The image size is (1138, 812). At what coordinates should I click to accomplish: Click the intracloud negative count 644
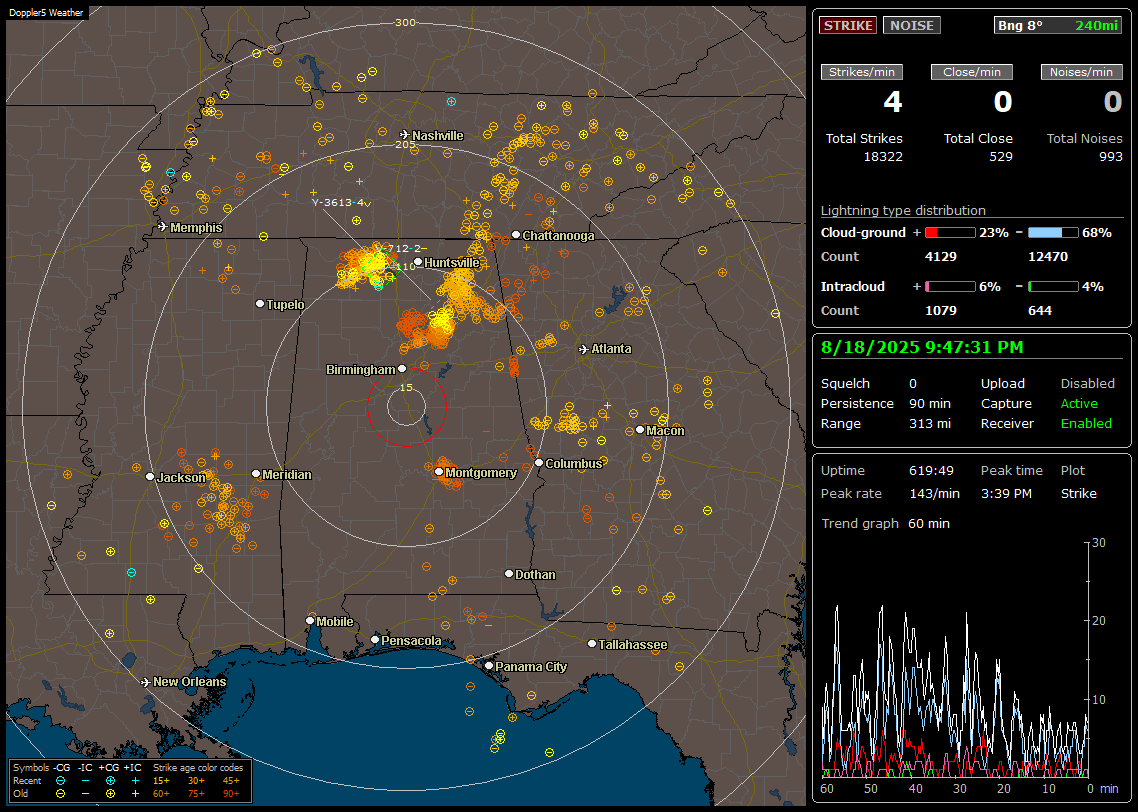pos(1040,311)
